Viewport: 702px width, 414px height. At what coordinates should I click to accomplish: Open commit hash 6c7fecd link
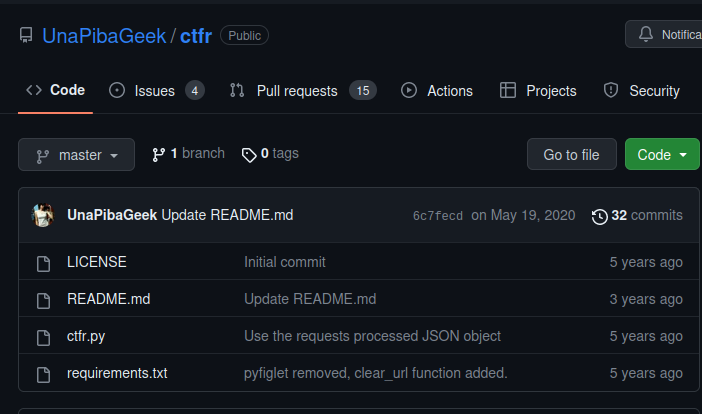click(438, 216)
